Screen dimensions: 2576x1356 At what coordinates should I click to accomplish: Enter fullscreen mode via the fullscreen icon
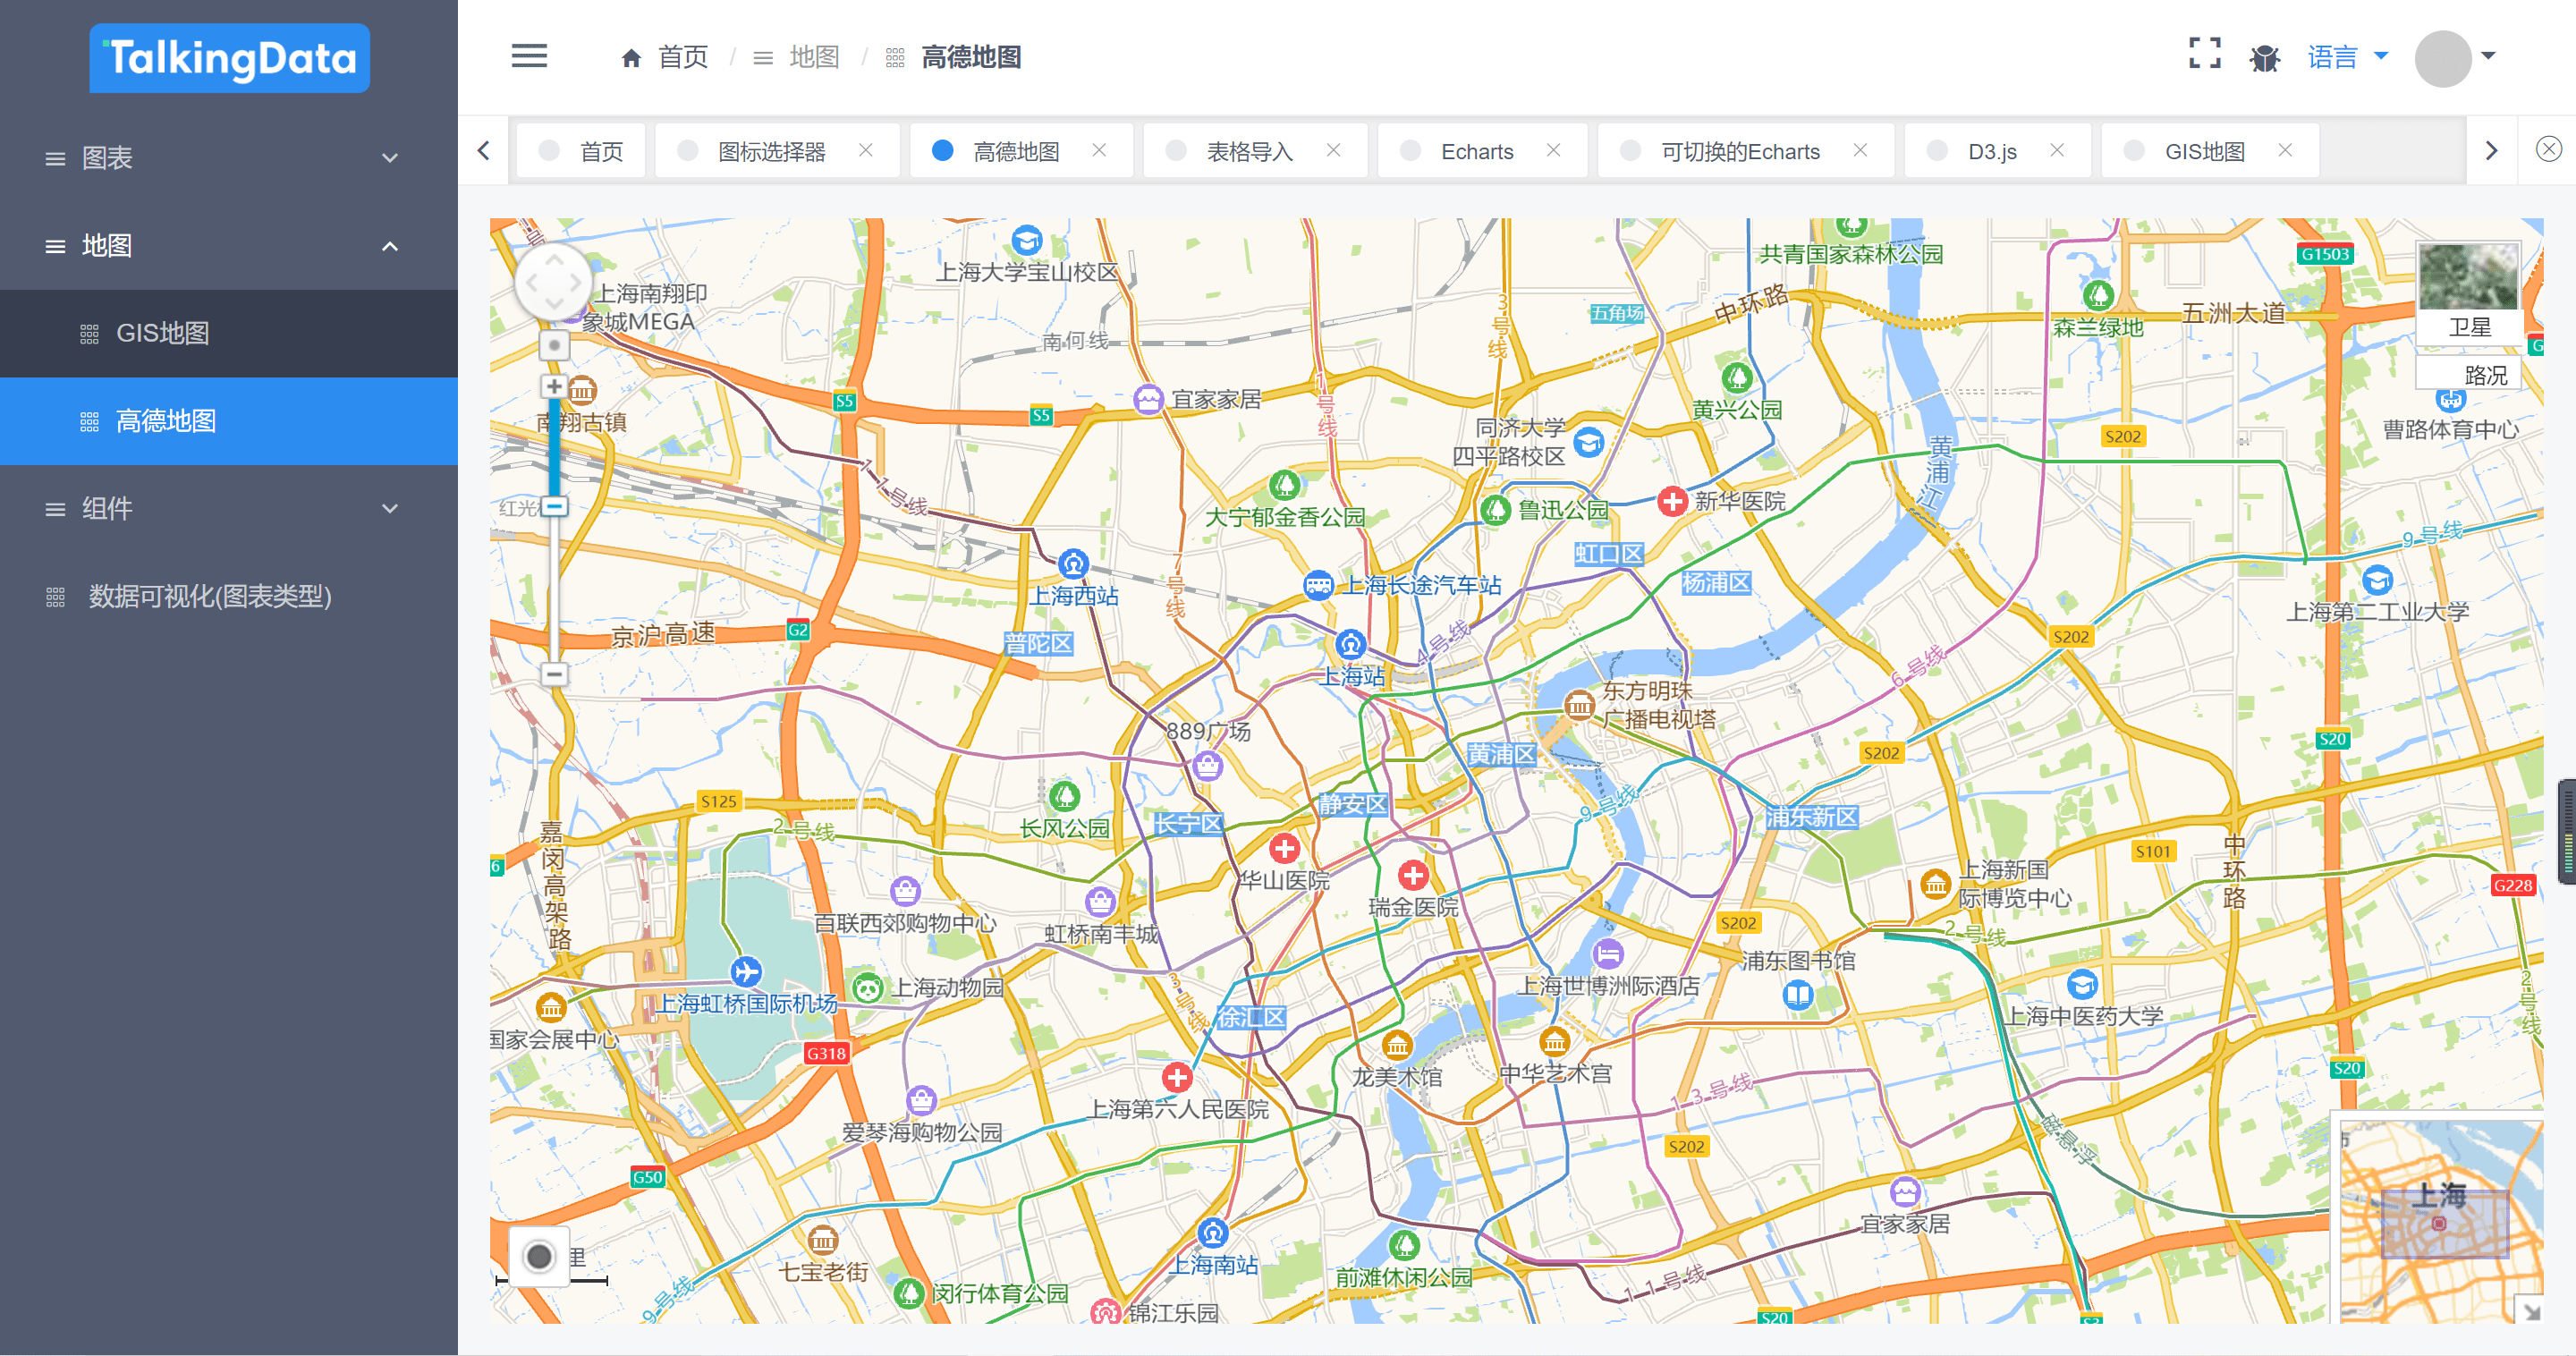(2204, 53)
